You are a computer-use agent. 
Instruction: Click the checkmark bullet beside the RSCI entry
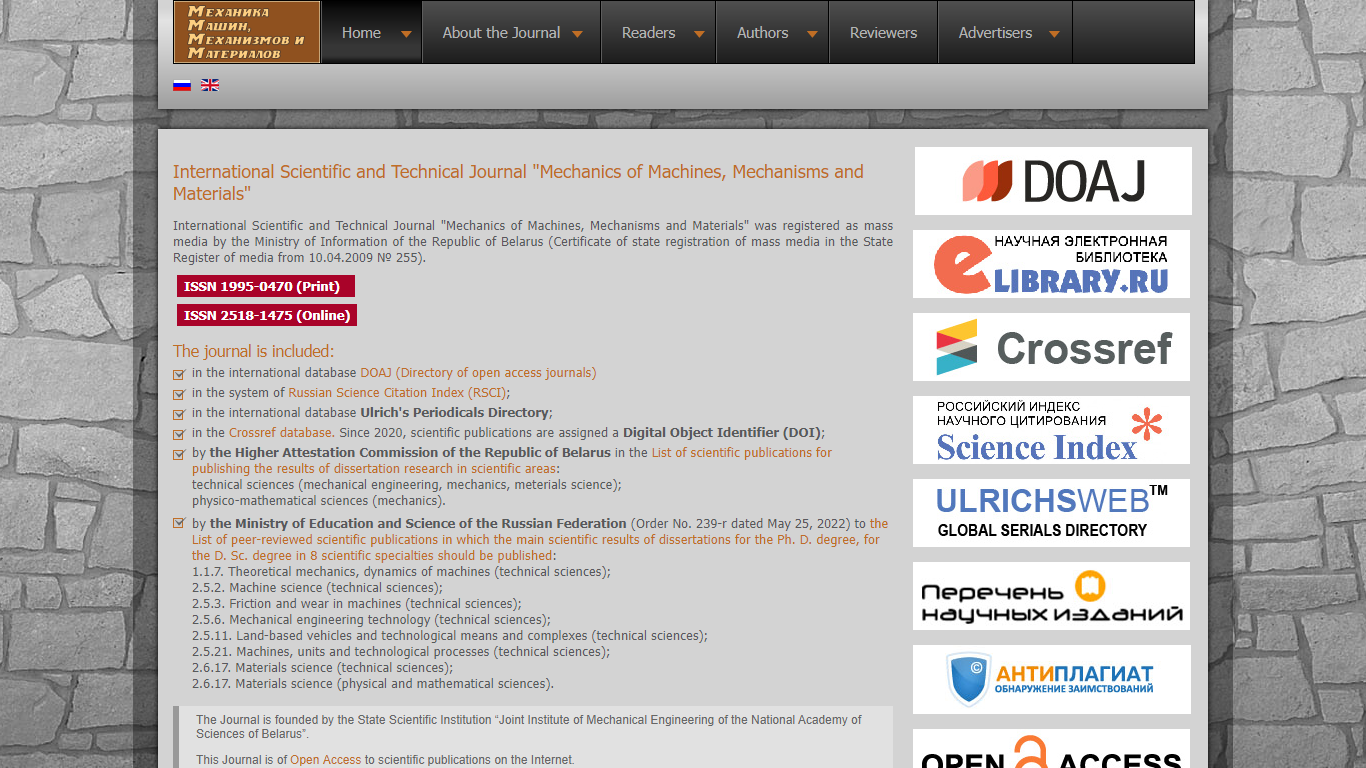pos(179,394)
